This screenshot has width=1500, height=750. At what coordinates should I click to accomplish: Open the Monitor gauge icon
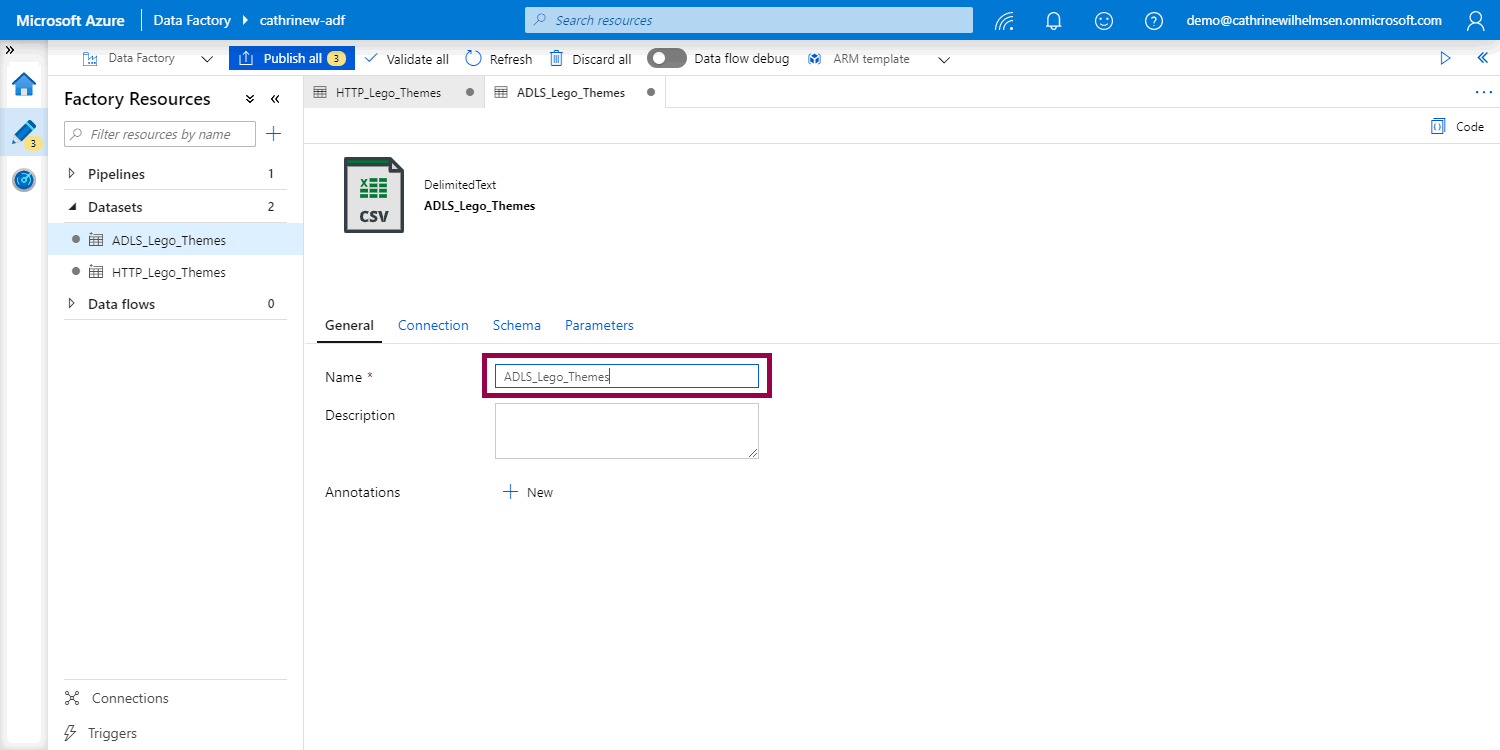pos(24,180)
